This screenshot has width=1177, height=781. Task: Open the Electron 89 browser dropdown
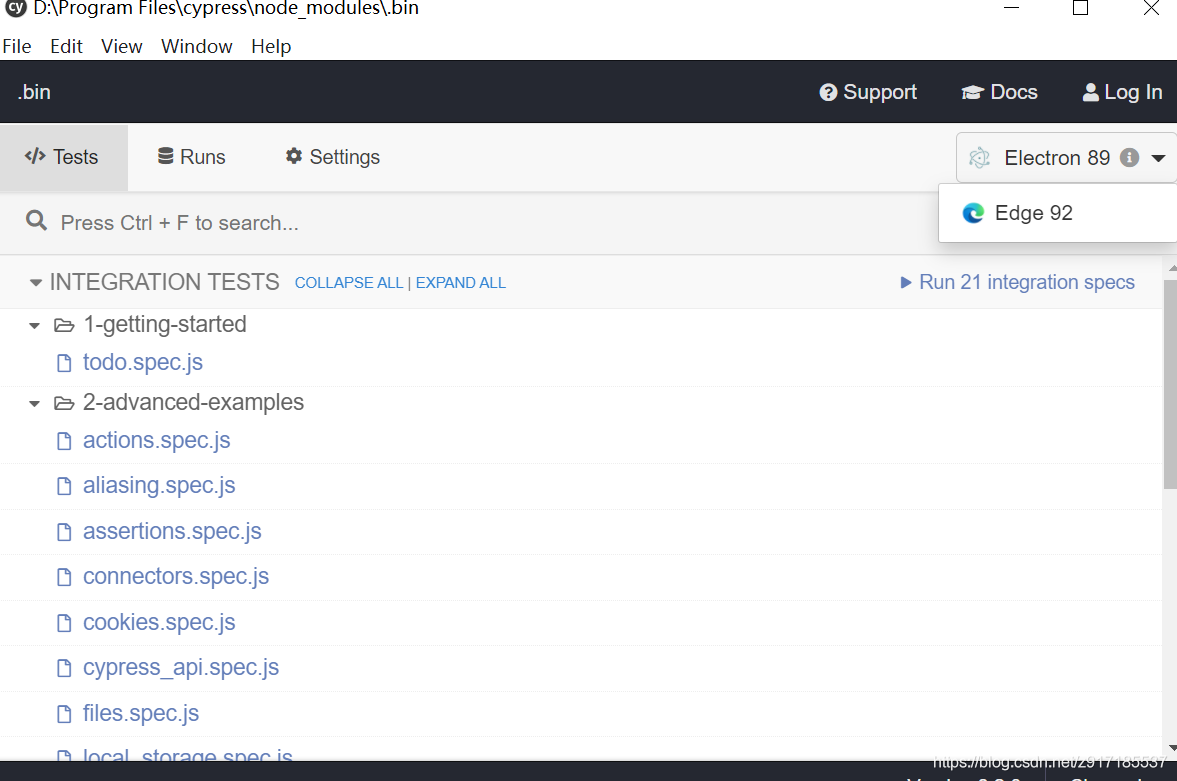1067,158
